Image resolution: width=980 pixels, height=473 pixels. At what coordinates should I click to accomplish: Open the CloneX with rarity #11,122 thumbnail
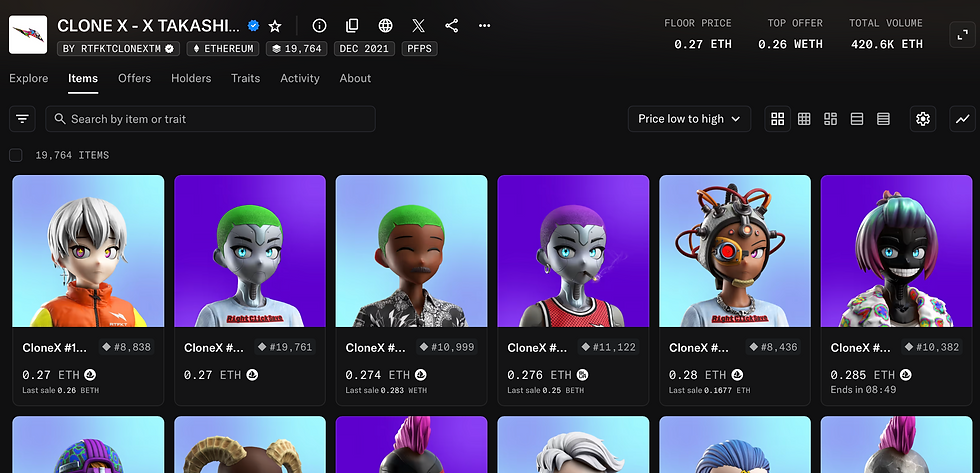point(573,251)
